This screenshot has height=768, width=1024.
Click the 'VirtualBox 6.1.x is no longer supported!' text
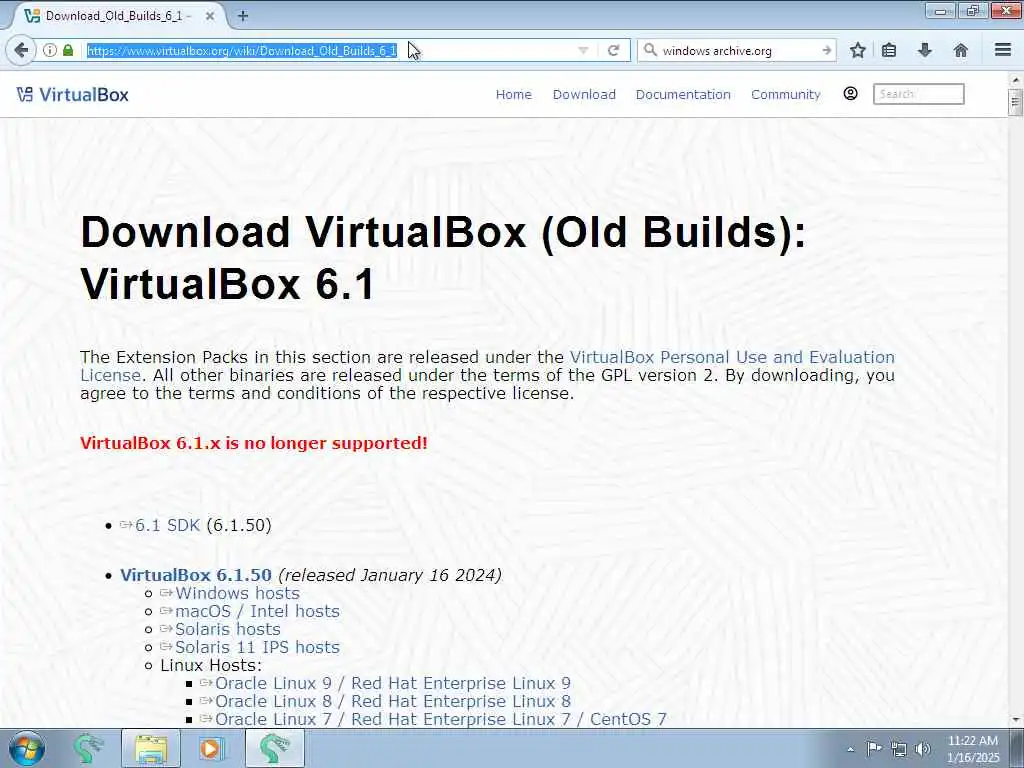253,443
